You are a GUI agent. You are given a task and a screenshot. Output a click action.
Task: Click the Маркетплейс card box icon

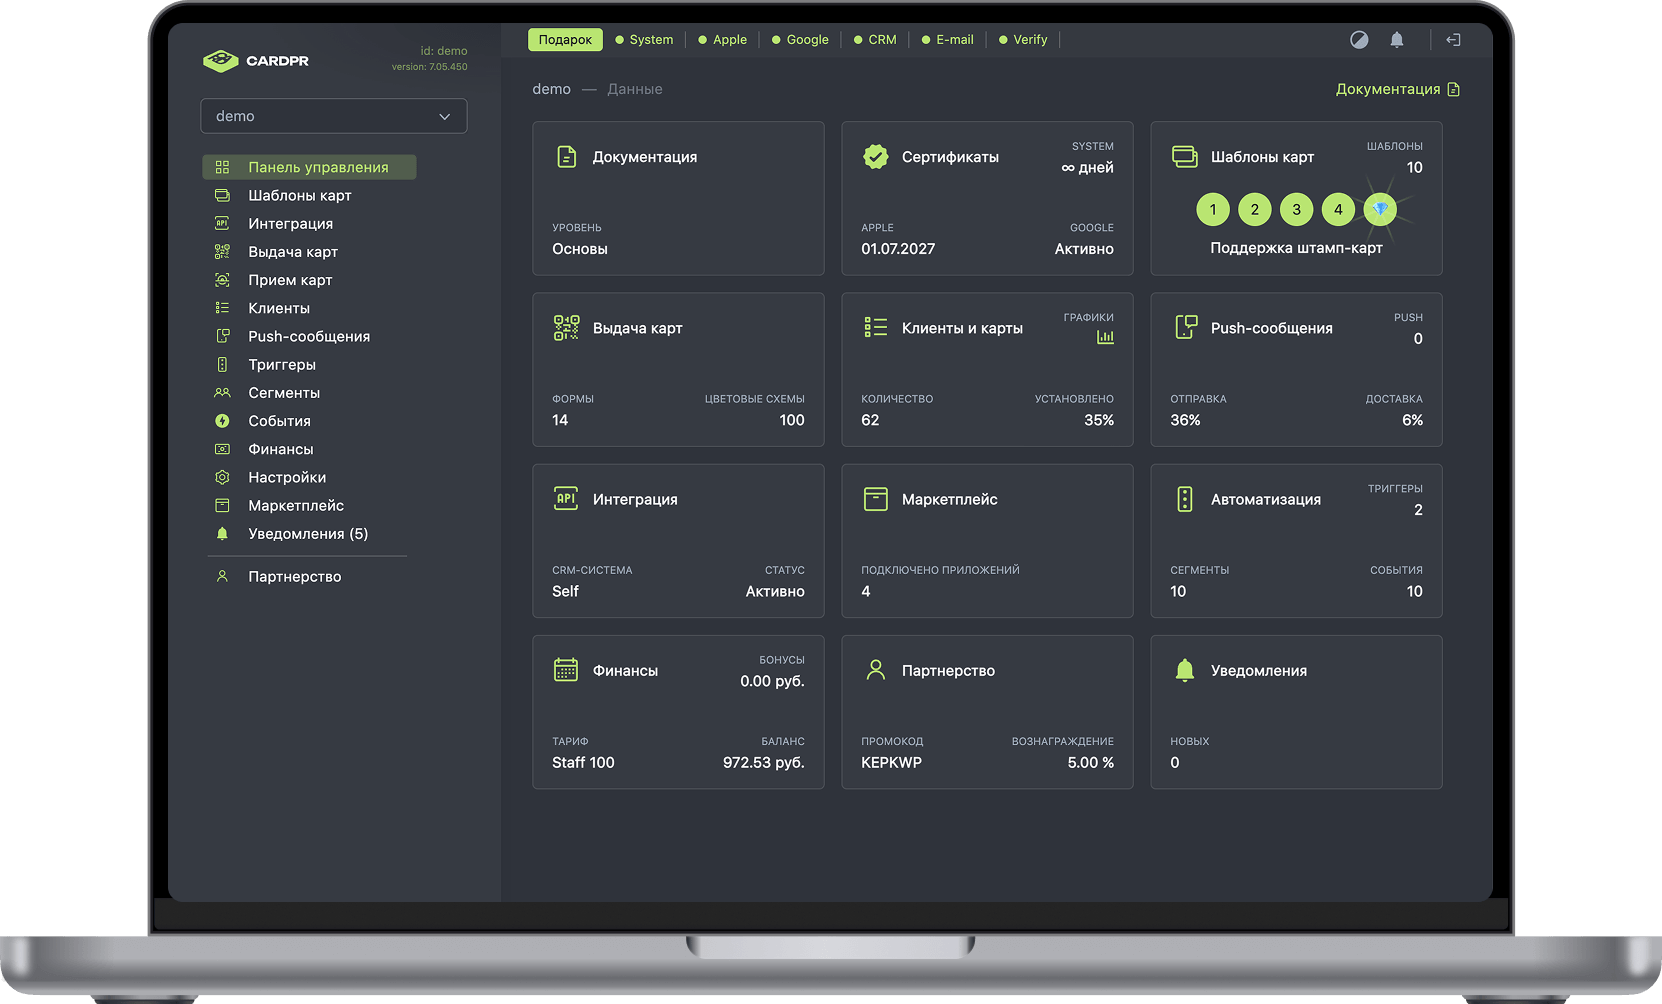point(876,499)
